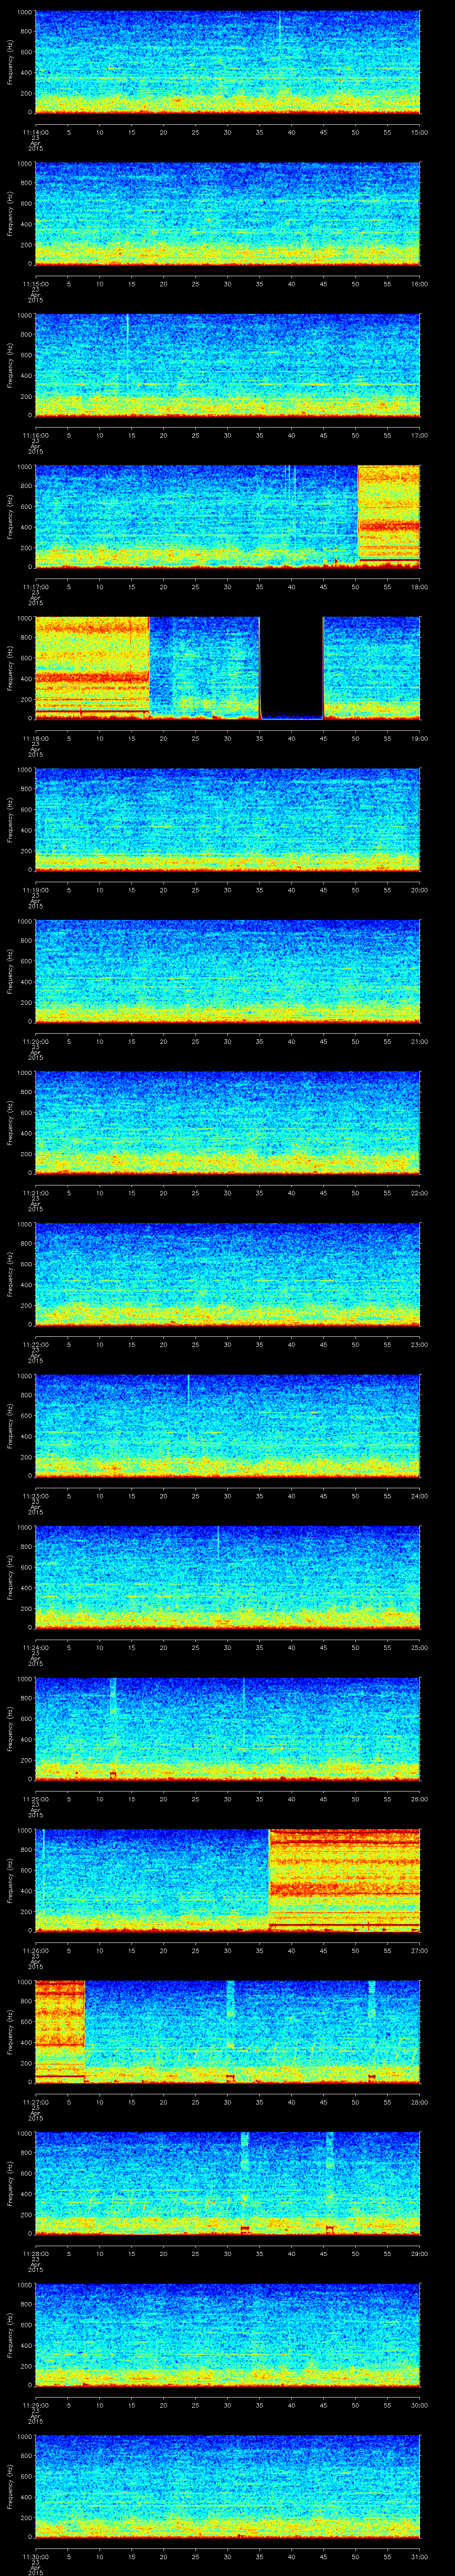
Task: Click the 23:00 end time label
Action: pos(419,1344)
